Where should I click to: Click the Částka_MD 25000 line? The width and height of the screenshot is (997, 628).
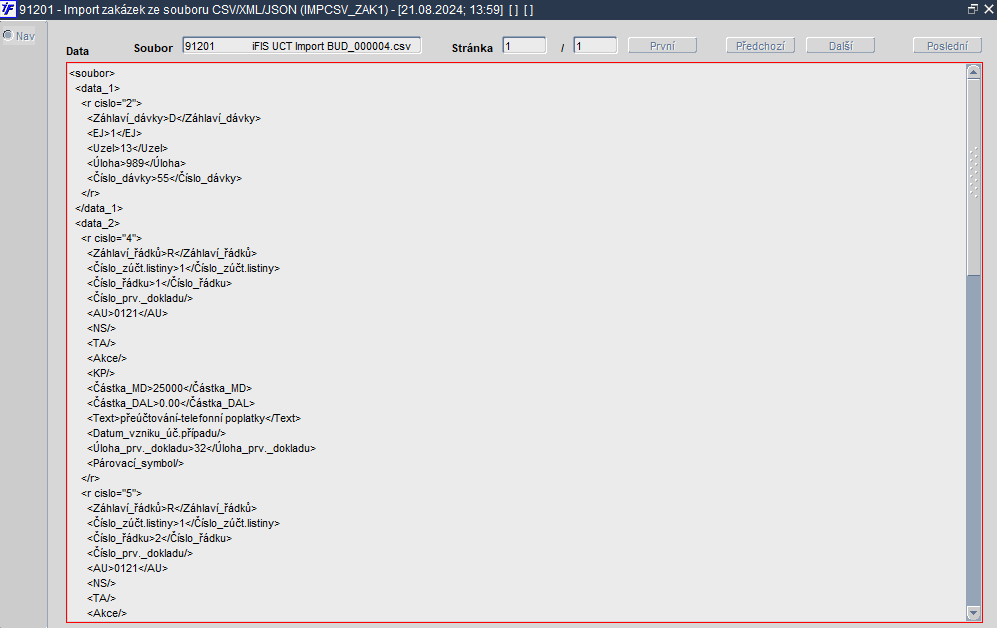169,388
